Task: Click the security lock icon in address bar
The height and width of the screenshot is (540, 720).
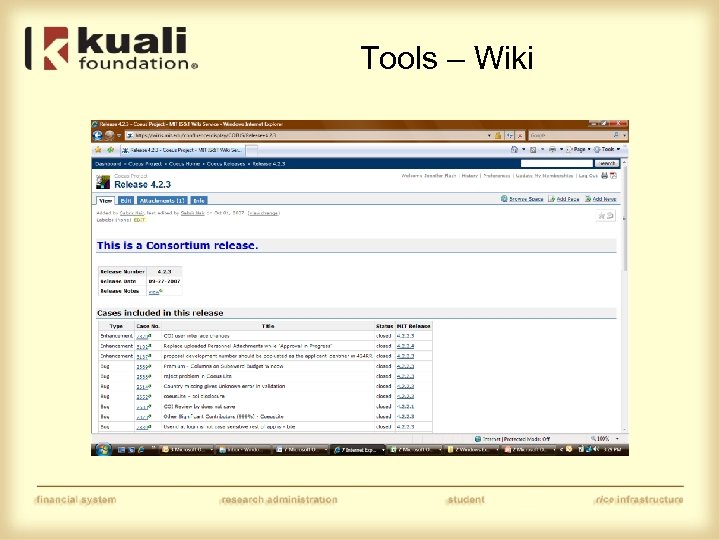Action: click(498, 135)
